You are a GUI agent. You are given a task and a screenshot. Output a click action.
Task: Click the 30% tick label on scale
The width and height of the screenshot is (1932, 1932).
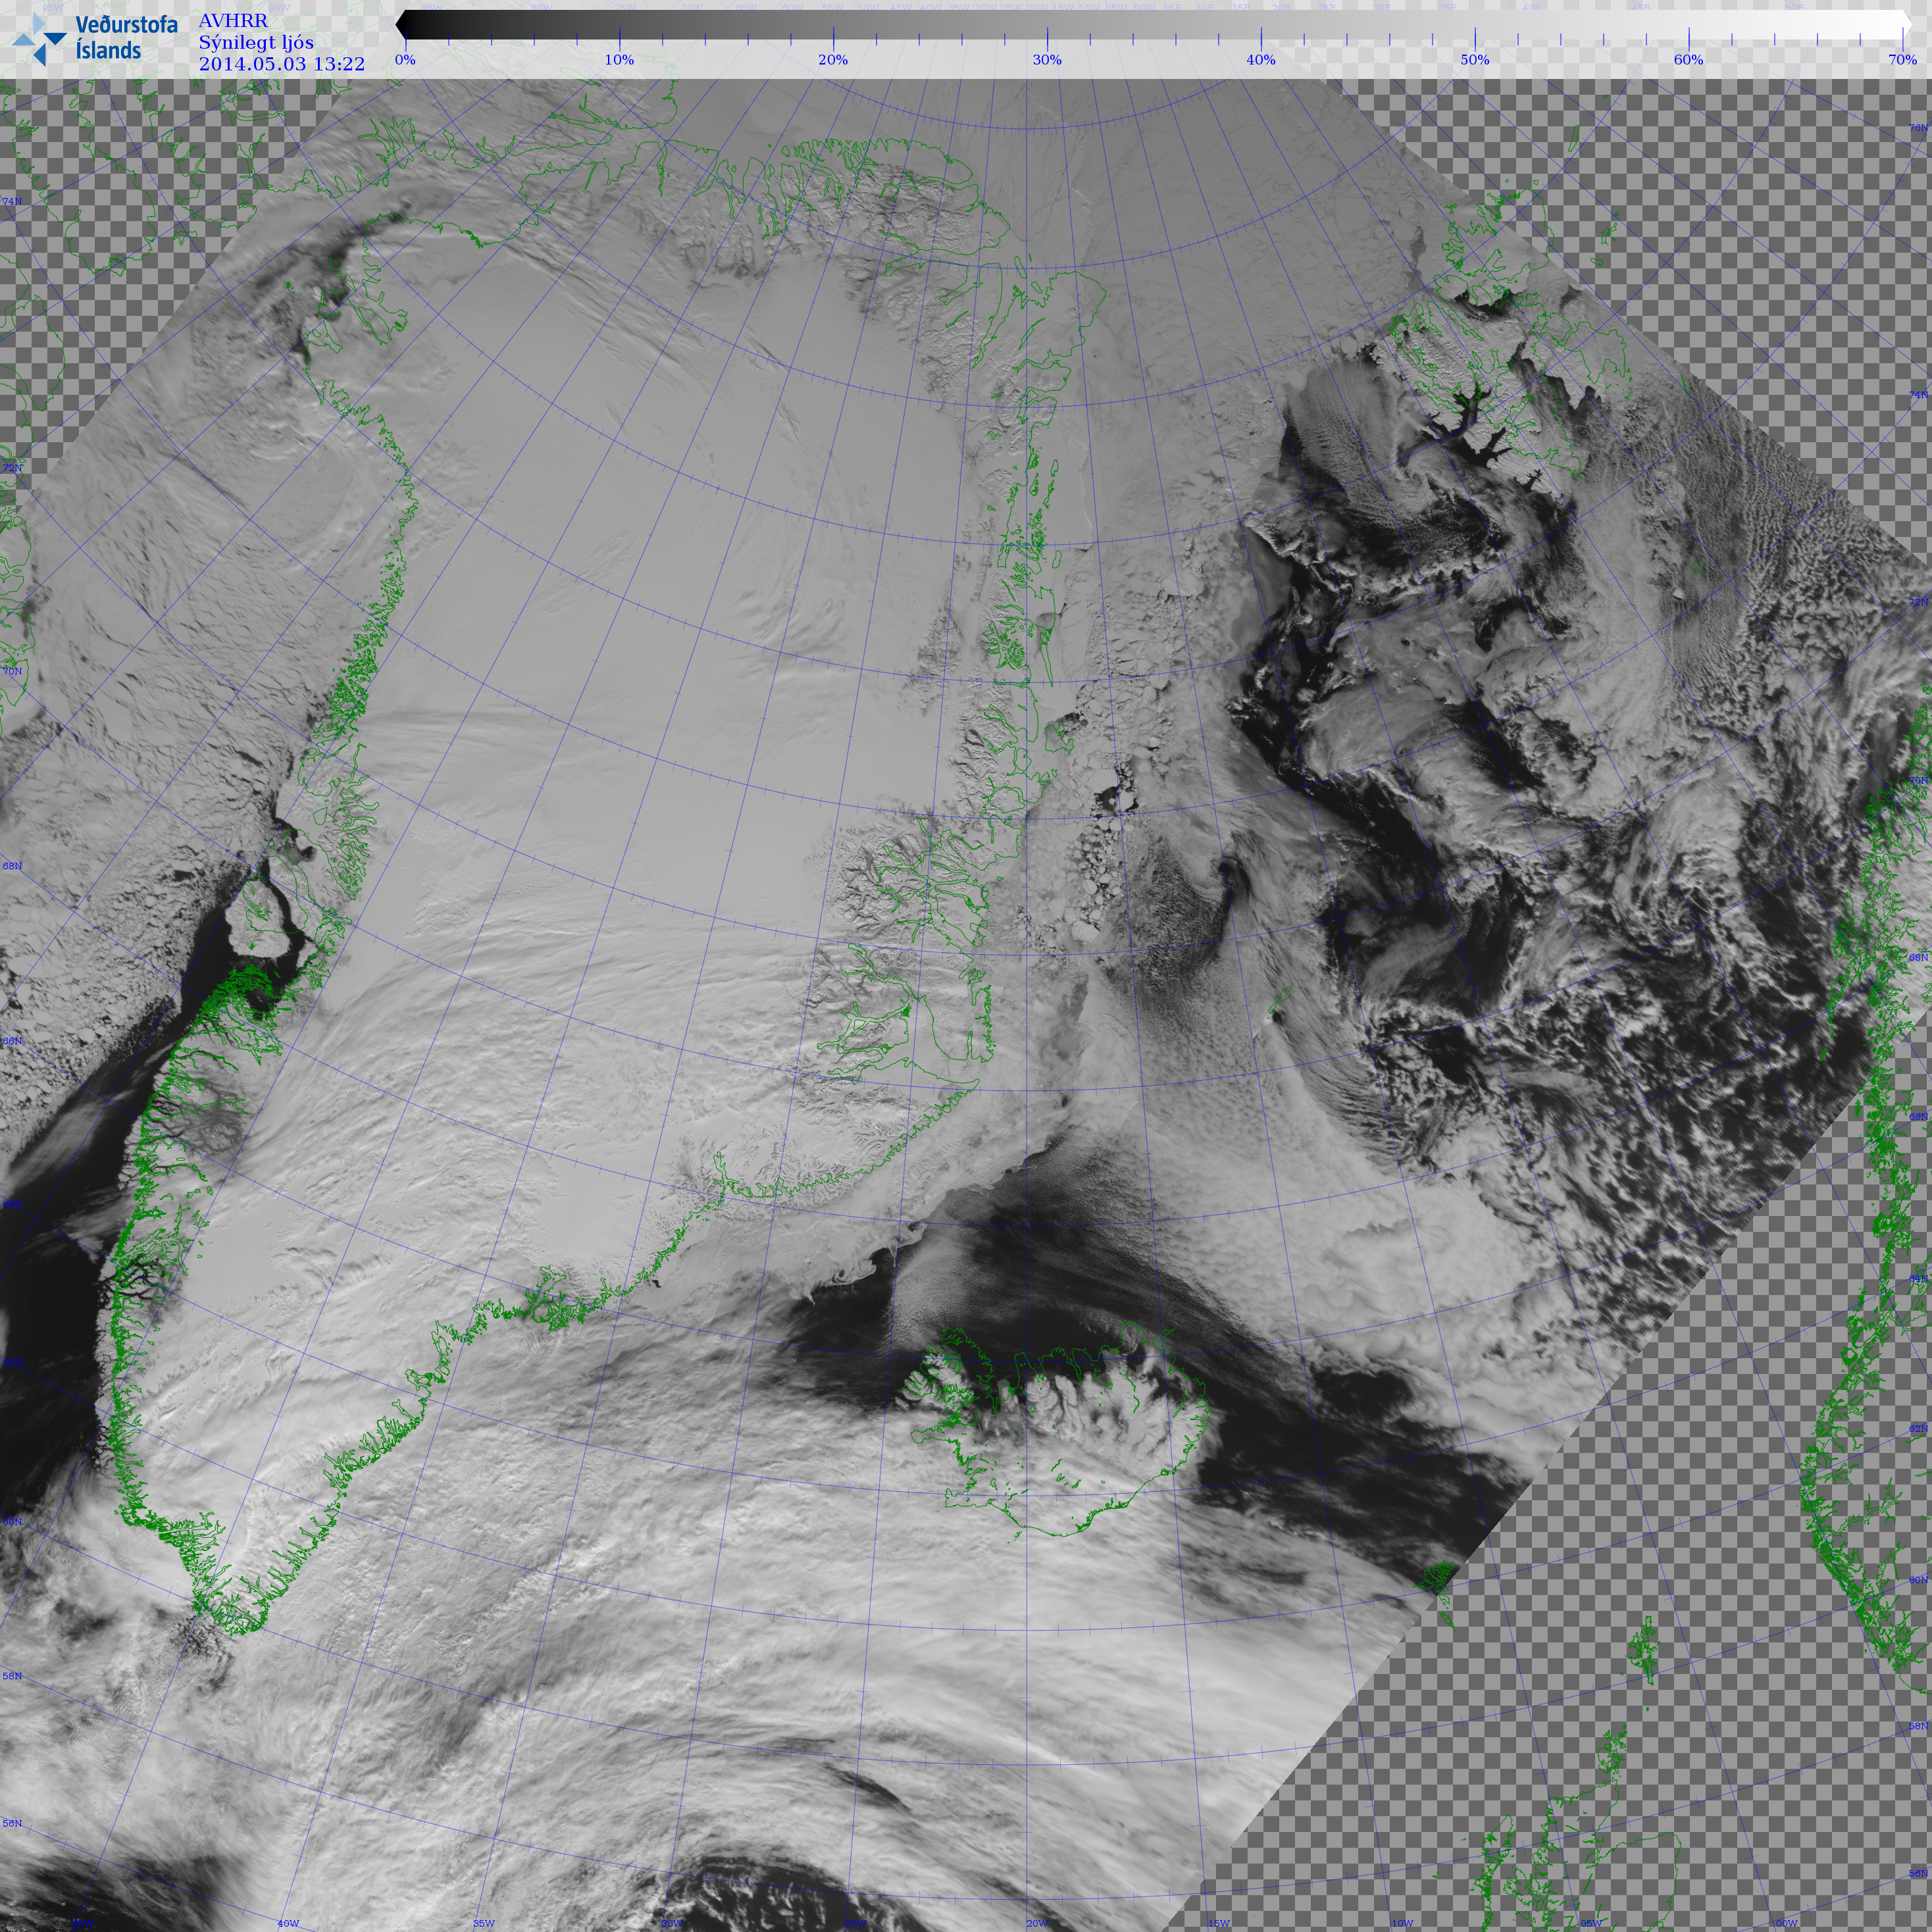[x=1047, y=60]
